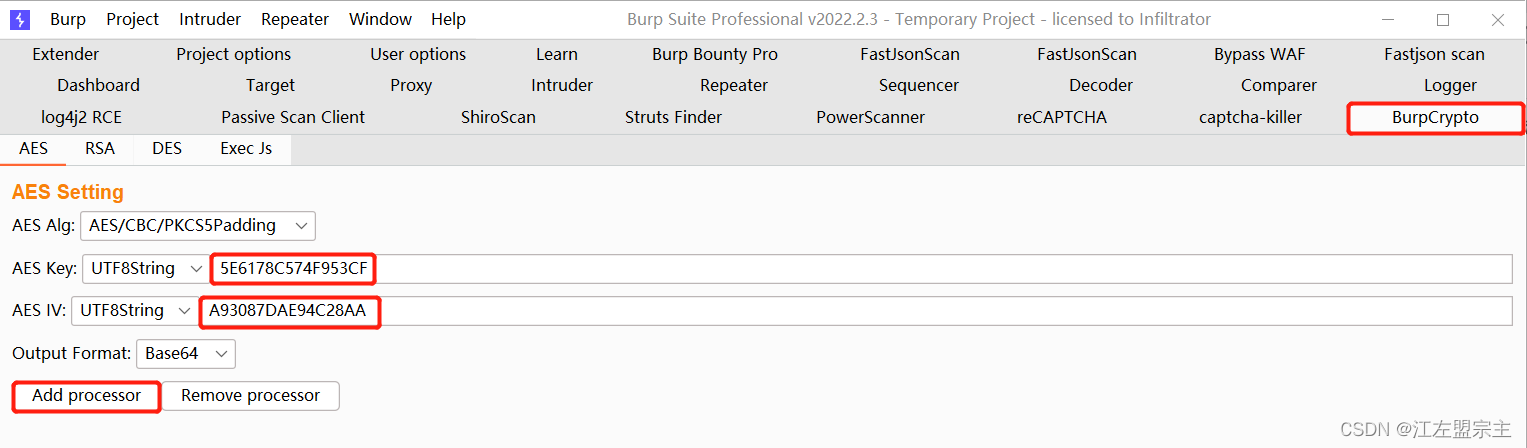Switch to the Learn tab
The height and width of the screenshot is (448, 1527).
pyautogui.click(x=557, y=54)
